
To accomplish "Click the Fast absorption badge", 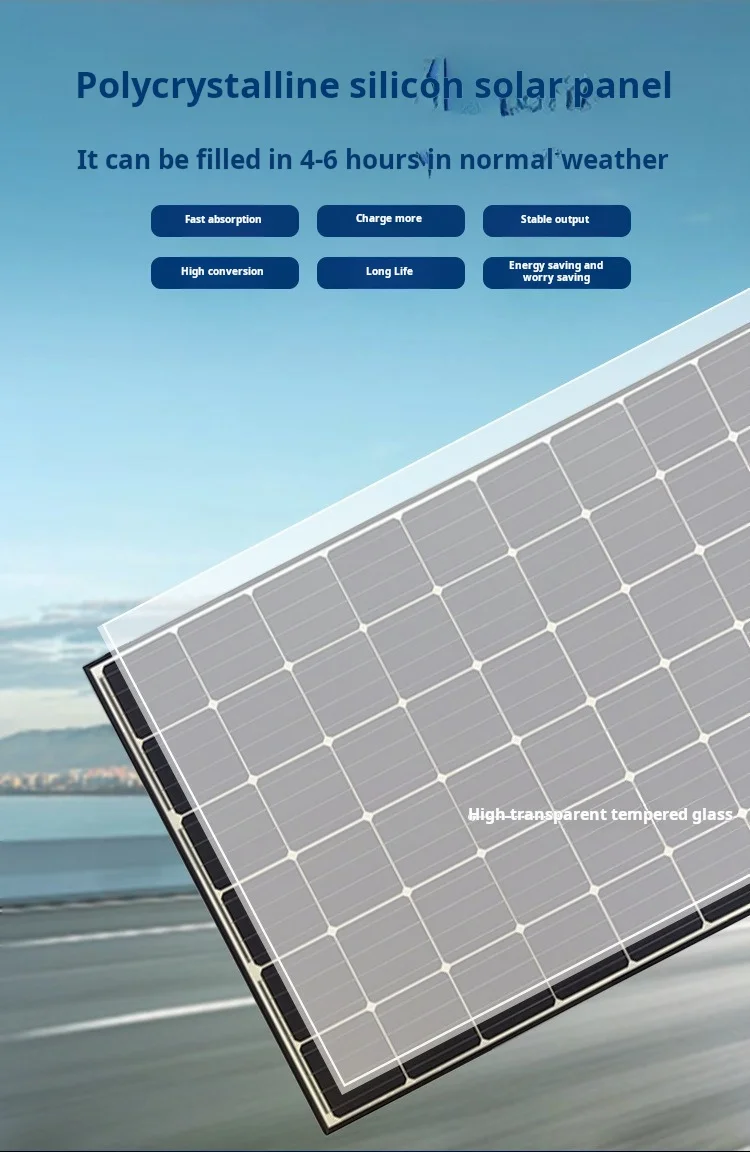I will point(225,220).
